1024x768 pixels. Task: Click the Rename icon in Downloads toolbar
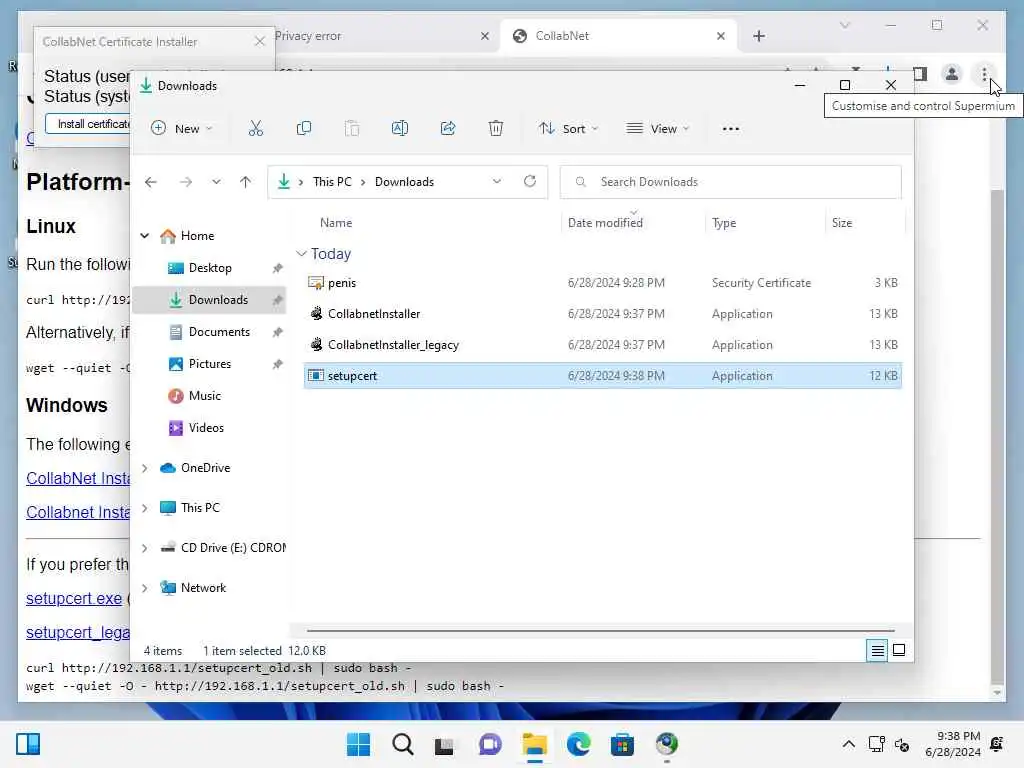point(400,129)
